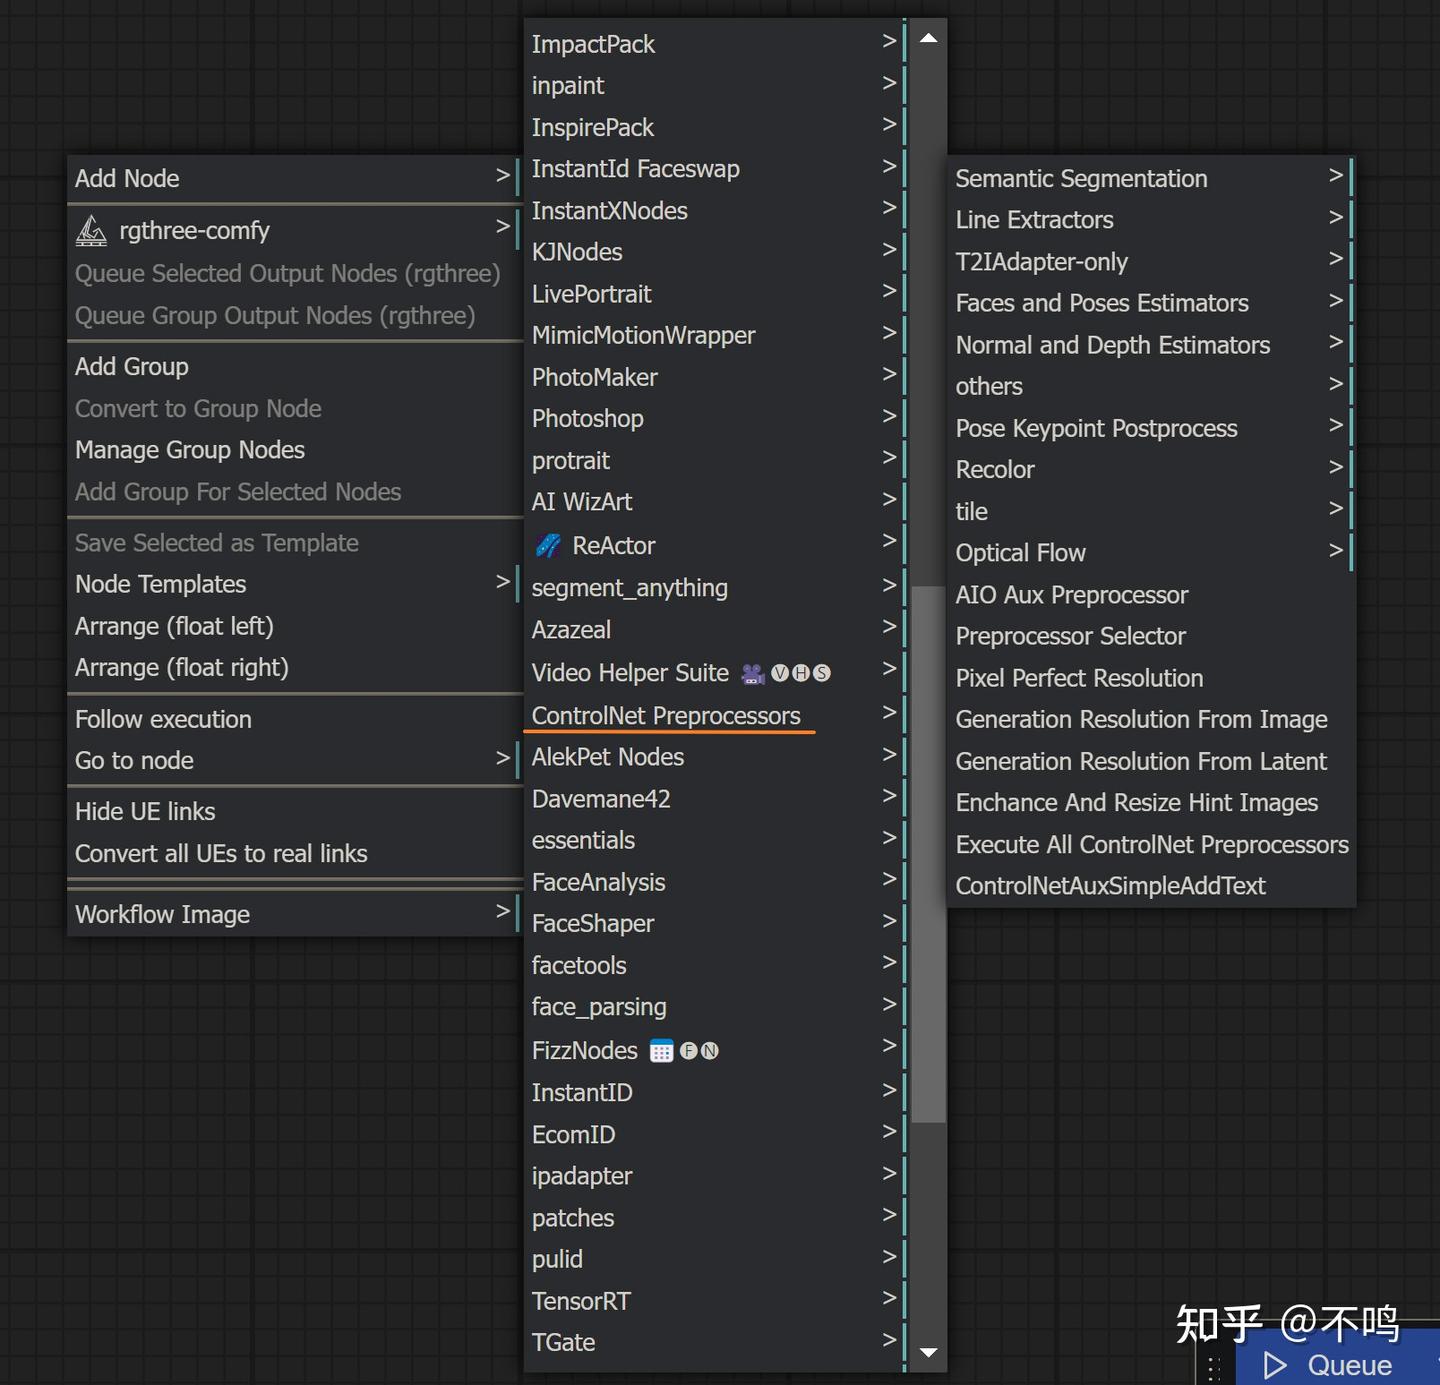Click the ReActor rocket icon
This screenshot has height=1385, width=1440.
[548, 545]
